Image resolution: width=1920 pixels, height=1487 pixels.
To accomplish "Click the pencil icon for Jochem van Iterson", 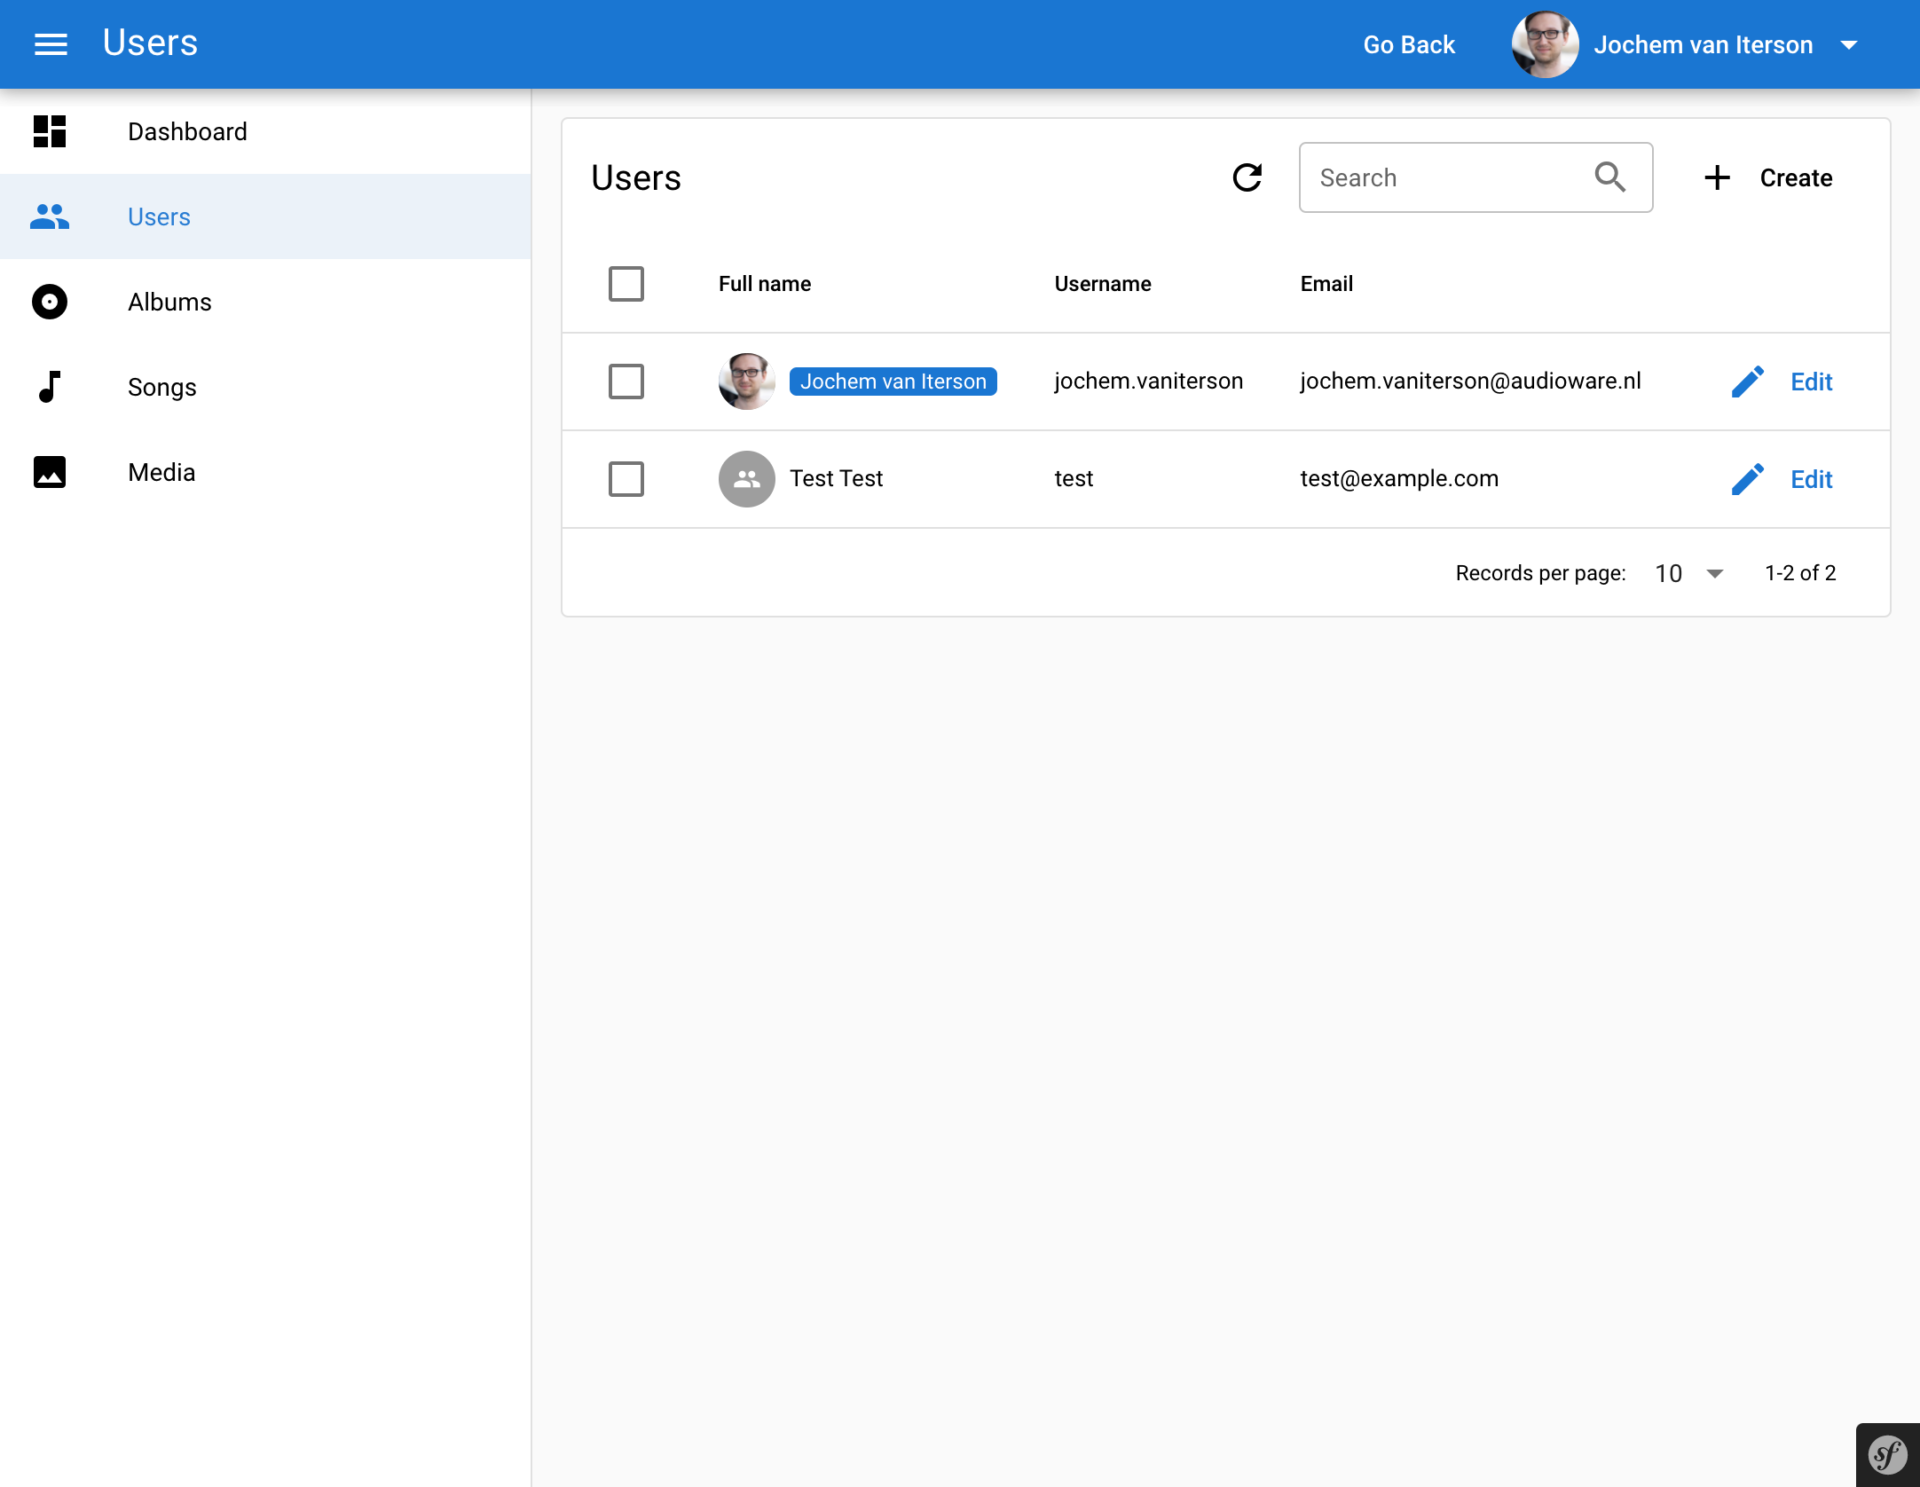I will 1747,382.
